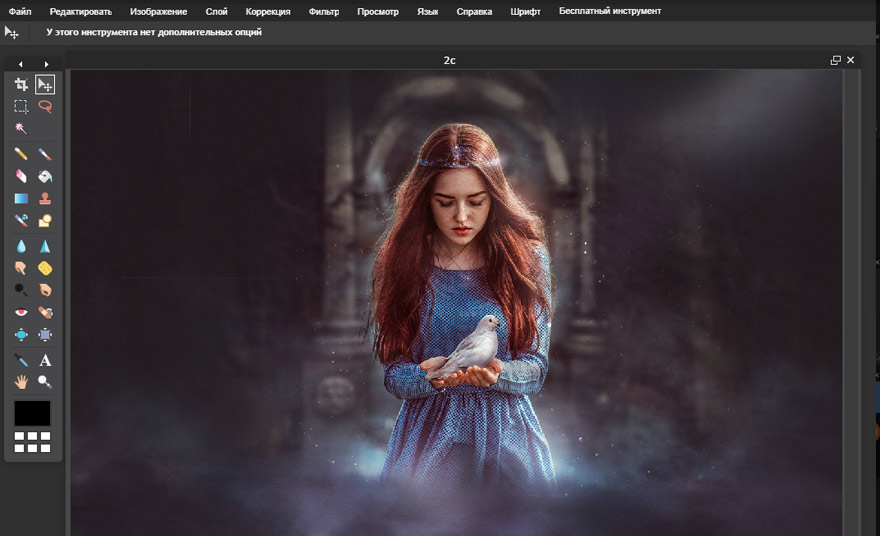Select the Lasso tool
Screen dimensions: 880x536
point(45,106)
